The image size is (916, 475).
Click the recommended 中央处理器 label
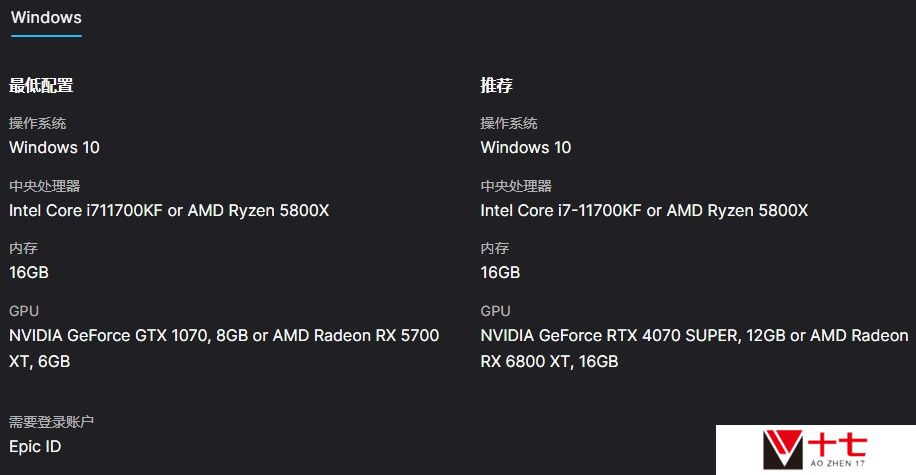[516, 186]
